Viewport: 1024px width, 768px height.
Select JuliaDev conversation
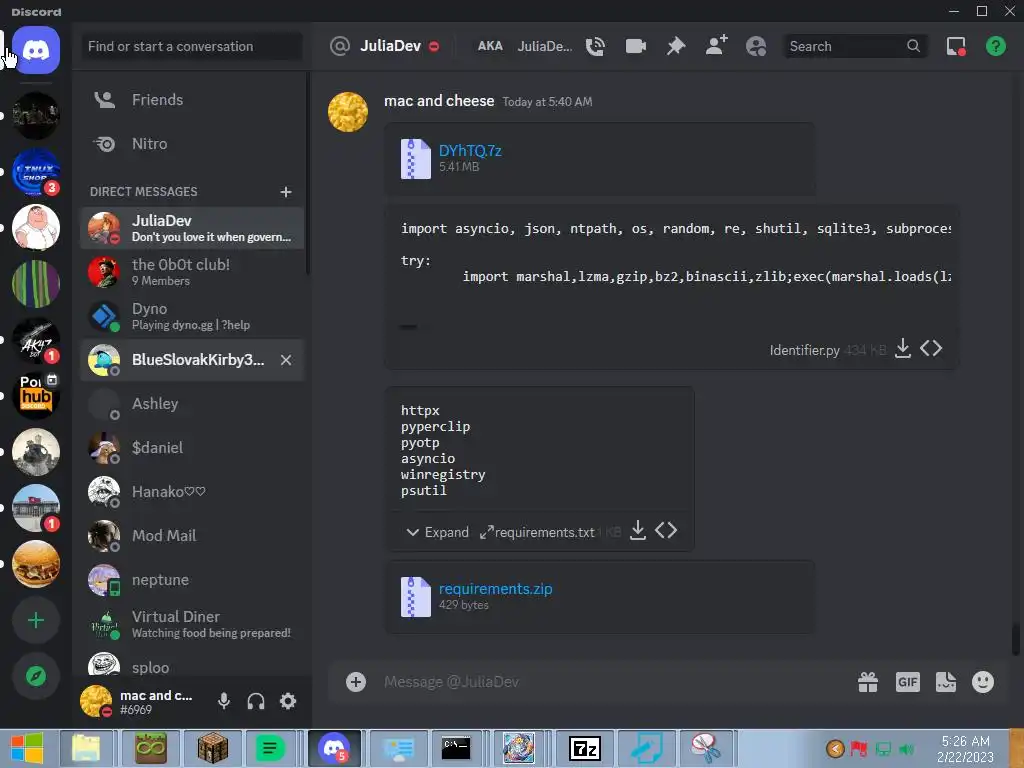(192, 228)
